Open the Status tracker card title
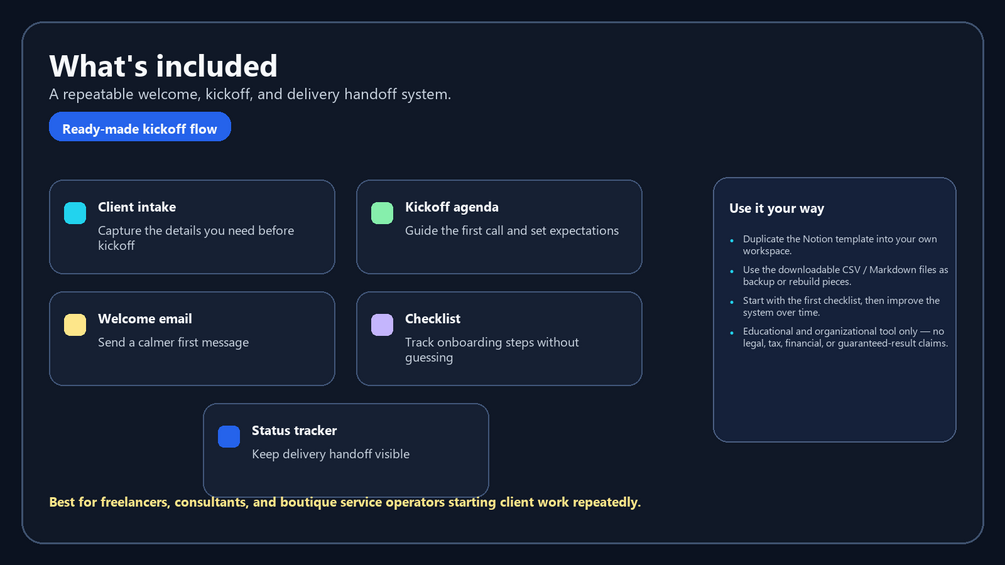1005x565 pixels. coord(294,430)
